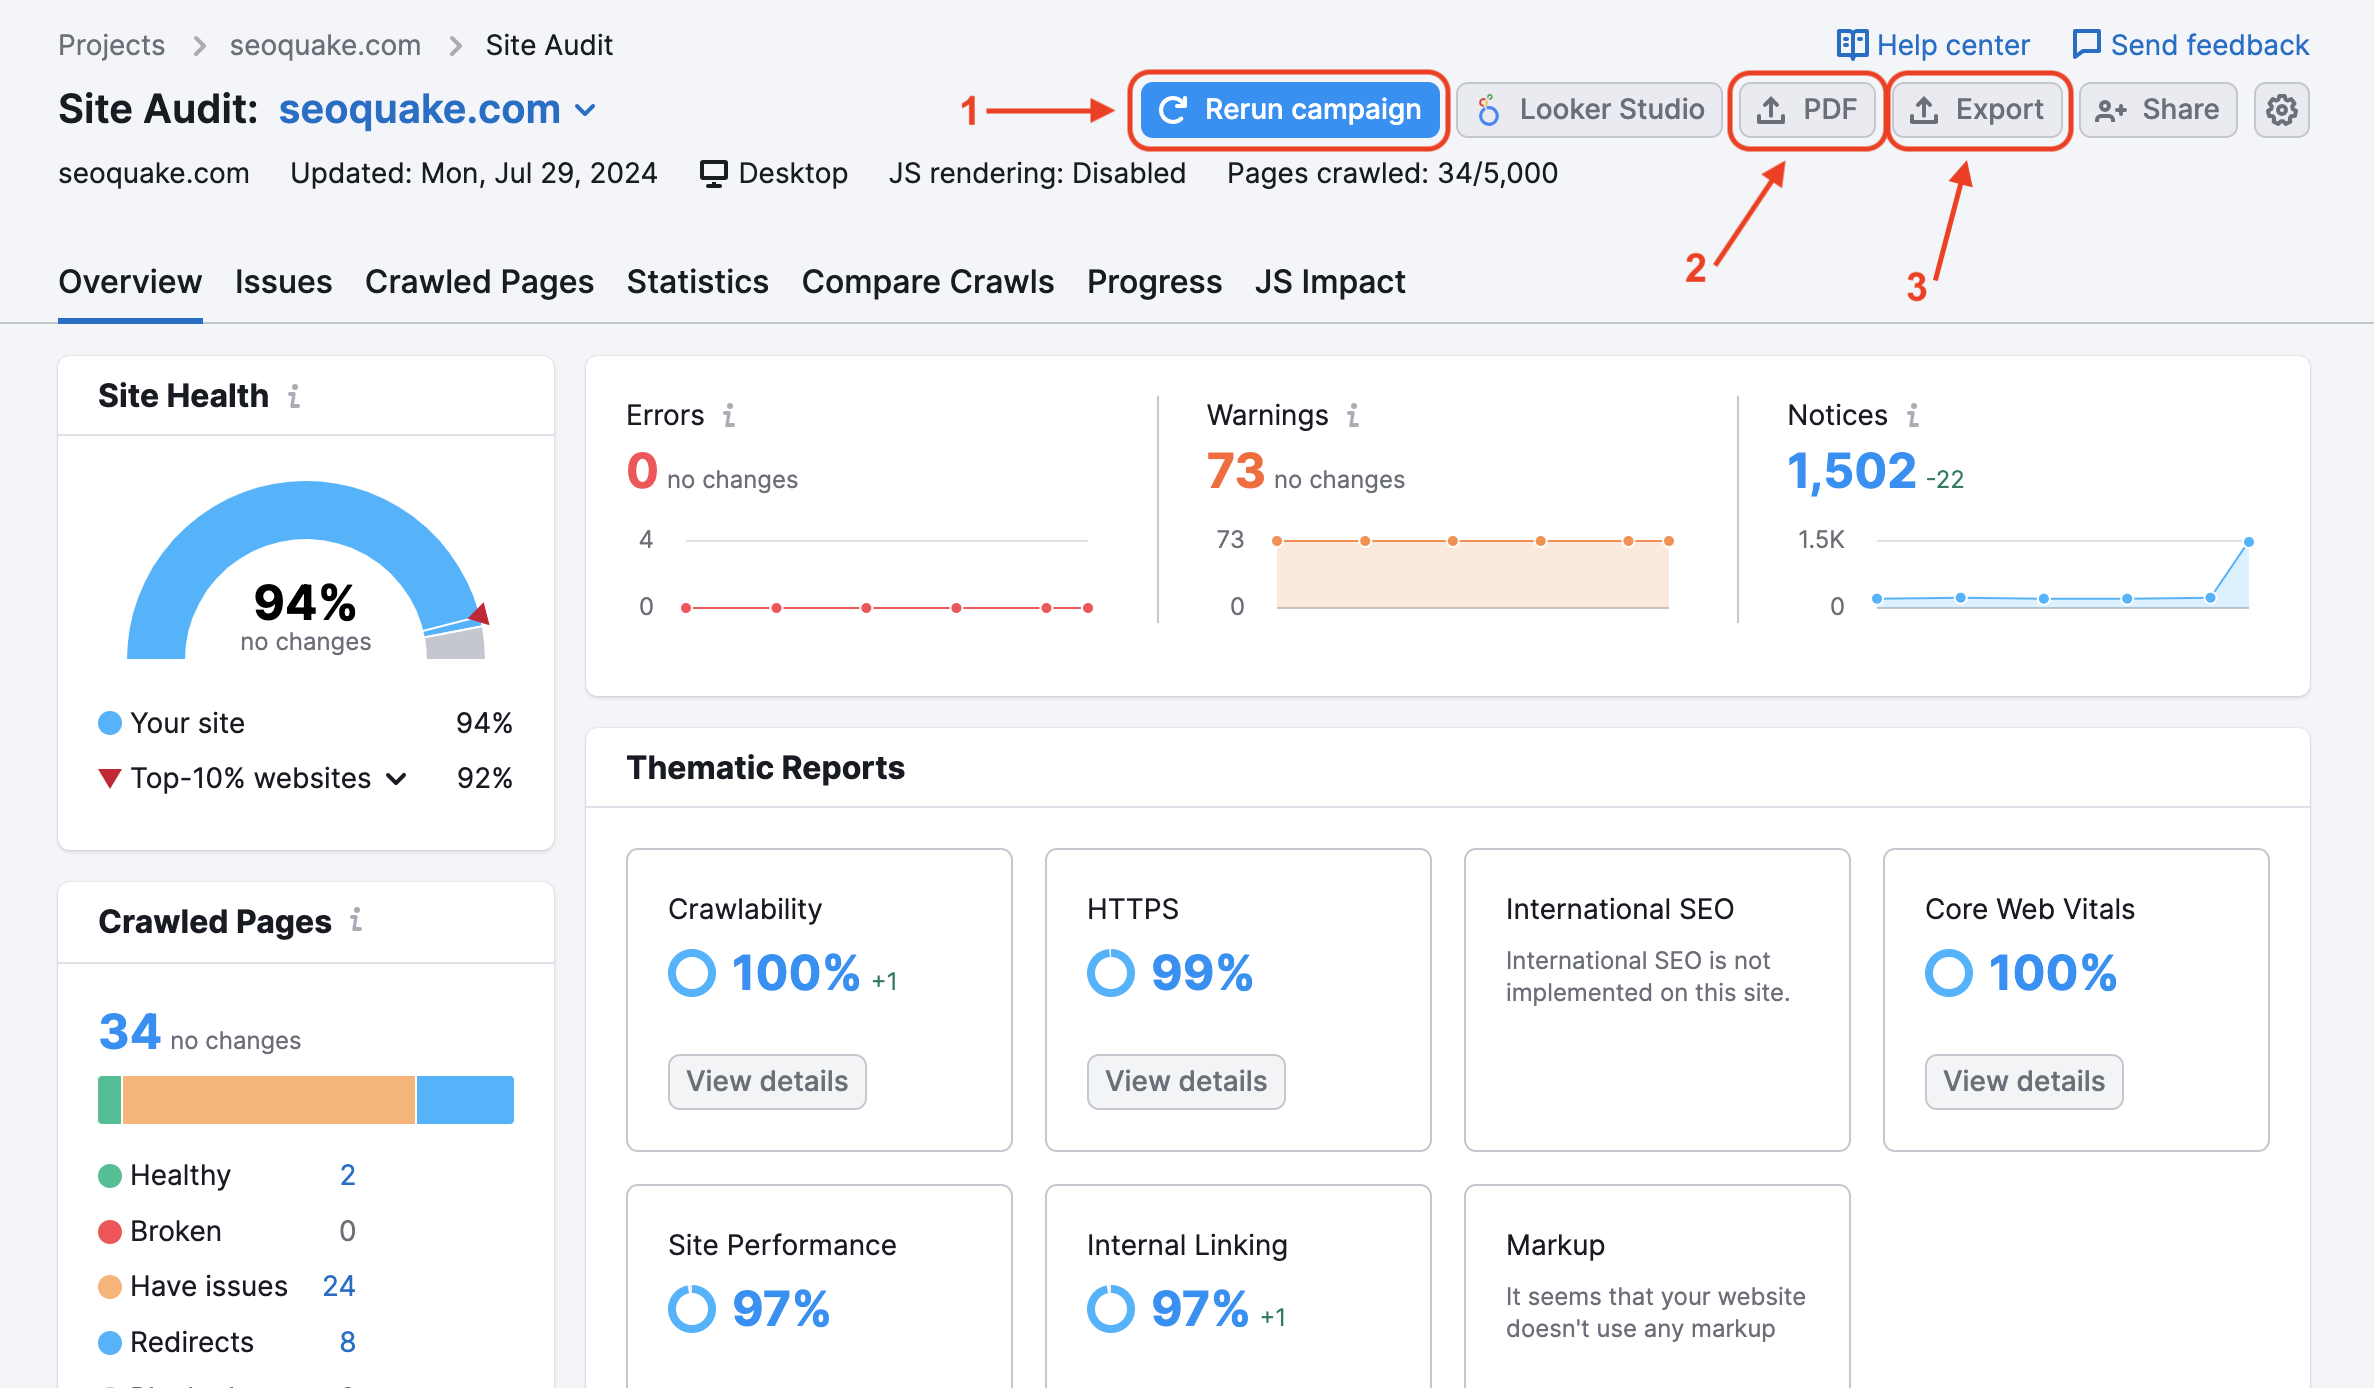Click the PDF export button
Viewport: 2374px width, 1388px height.
(1806, 110)
